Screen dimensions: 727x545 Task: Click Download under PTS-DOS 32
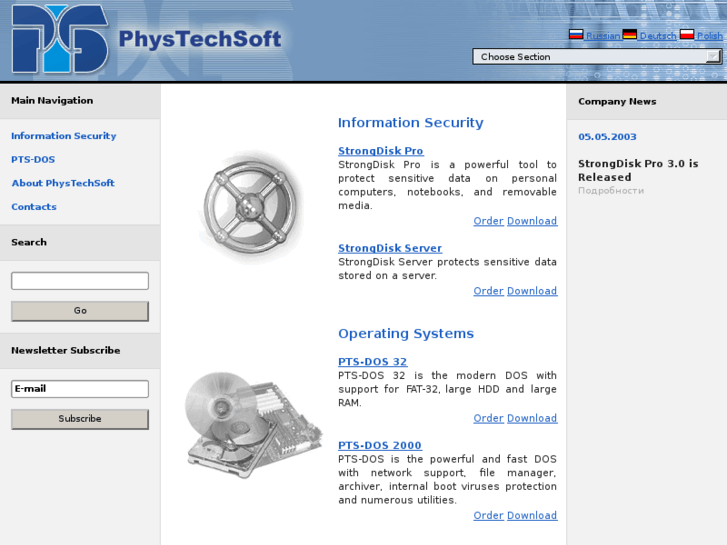point(532,418)
